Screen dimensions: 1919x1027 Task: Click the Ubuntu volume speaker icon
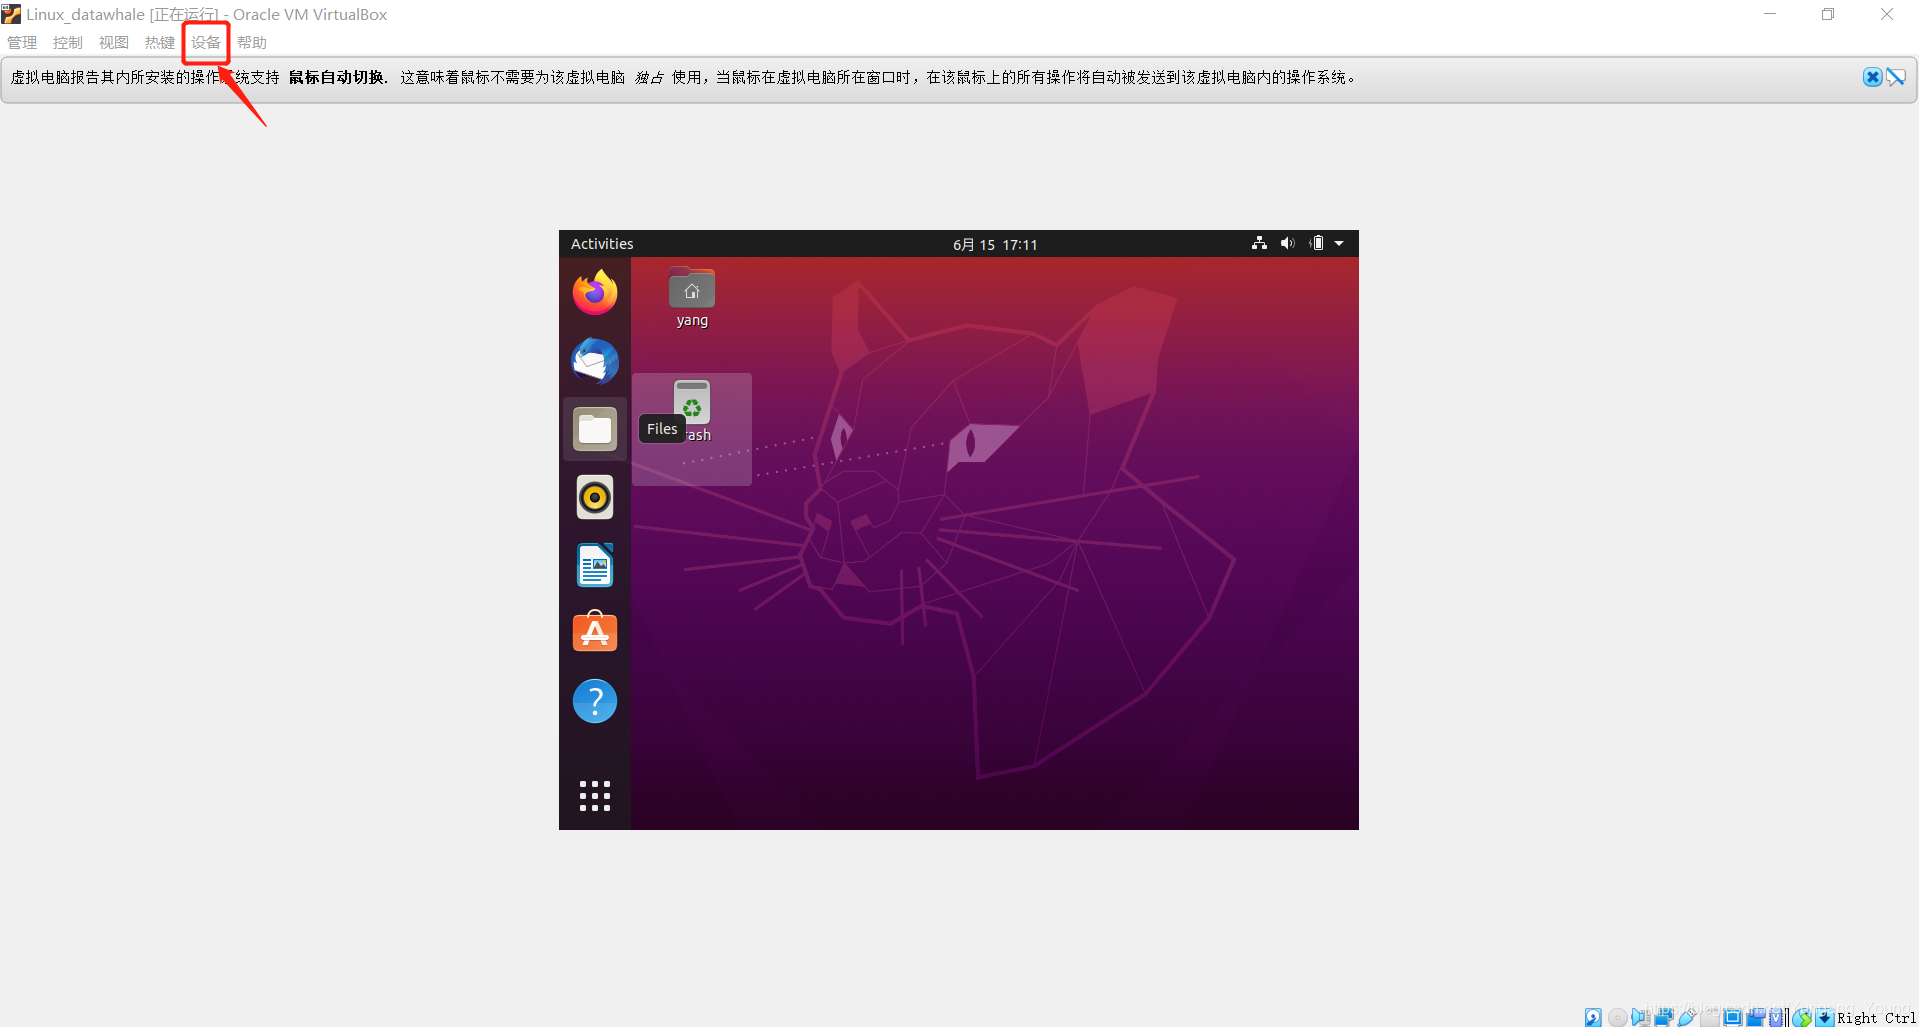[1288, 243]
